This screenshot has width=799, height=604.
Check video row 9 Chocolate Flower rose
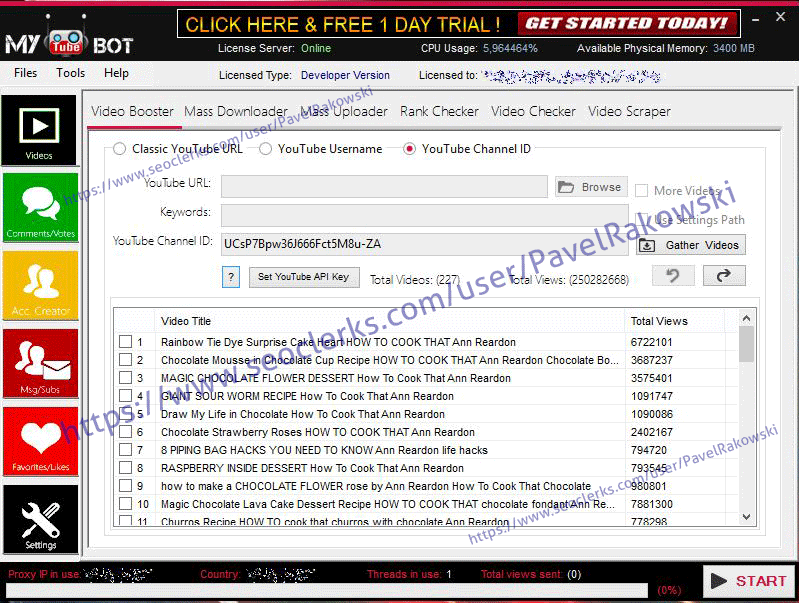tap(125, 486)
